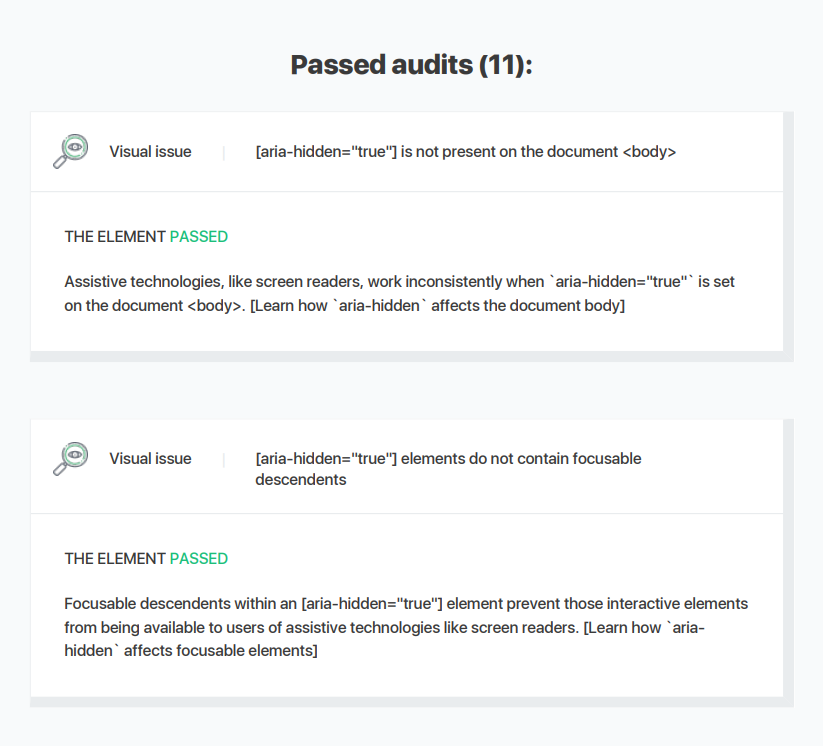Click the description beginning Assistive technologies, like screen readers
This screenshot has height=746, width=823.
tap(399, 293)
